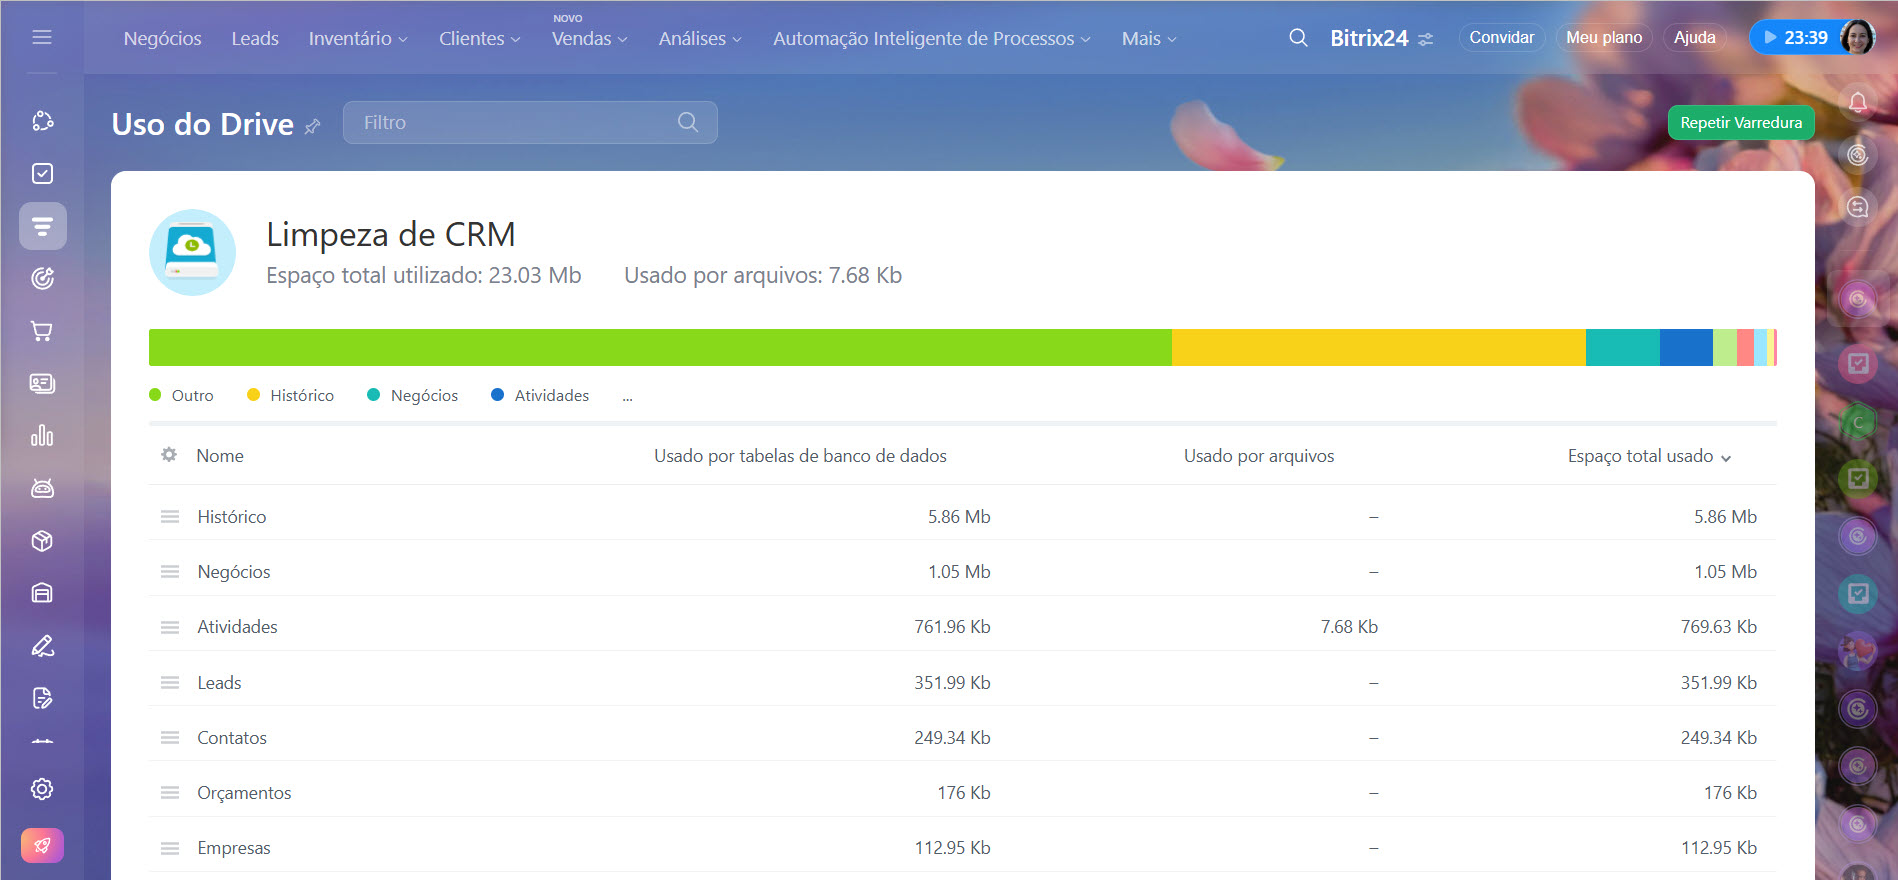Image resolution: width=1898 pixels, height=880 pixels.
Task: Toggle Histórico legend item
Action: [x=291, y=396]
